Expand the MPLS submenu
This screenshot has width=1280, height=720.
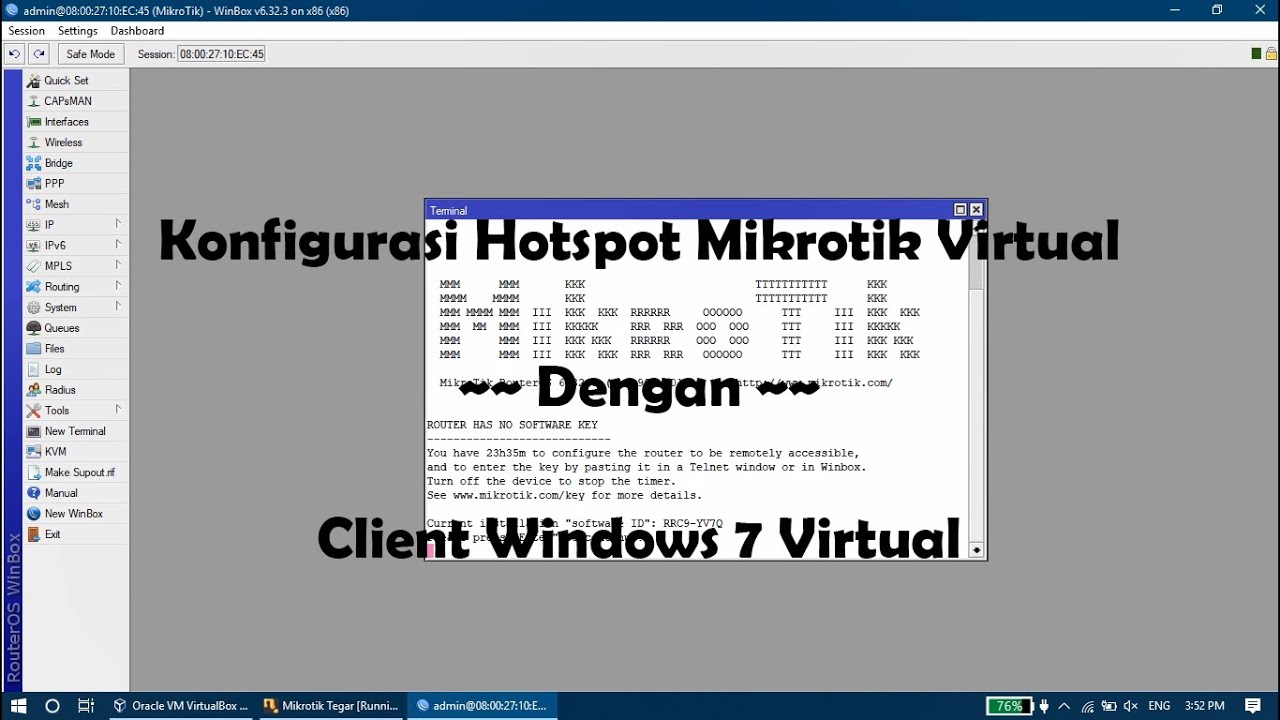click(76, 266)
